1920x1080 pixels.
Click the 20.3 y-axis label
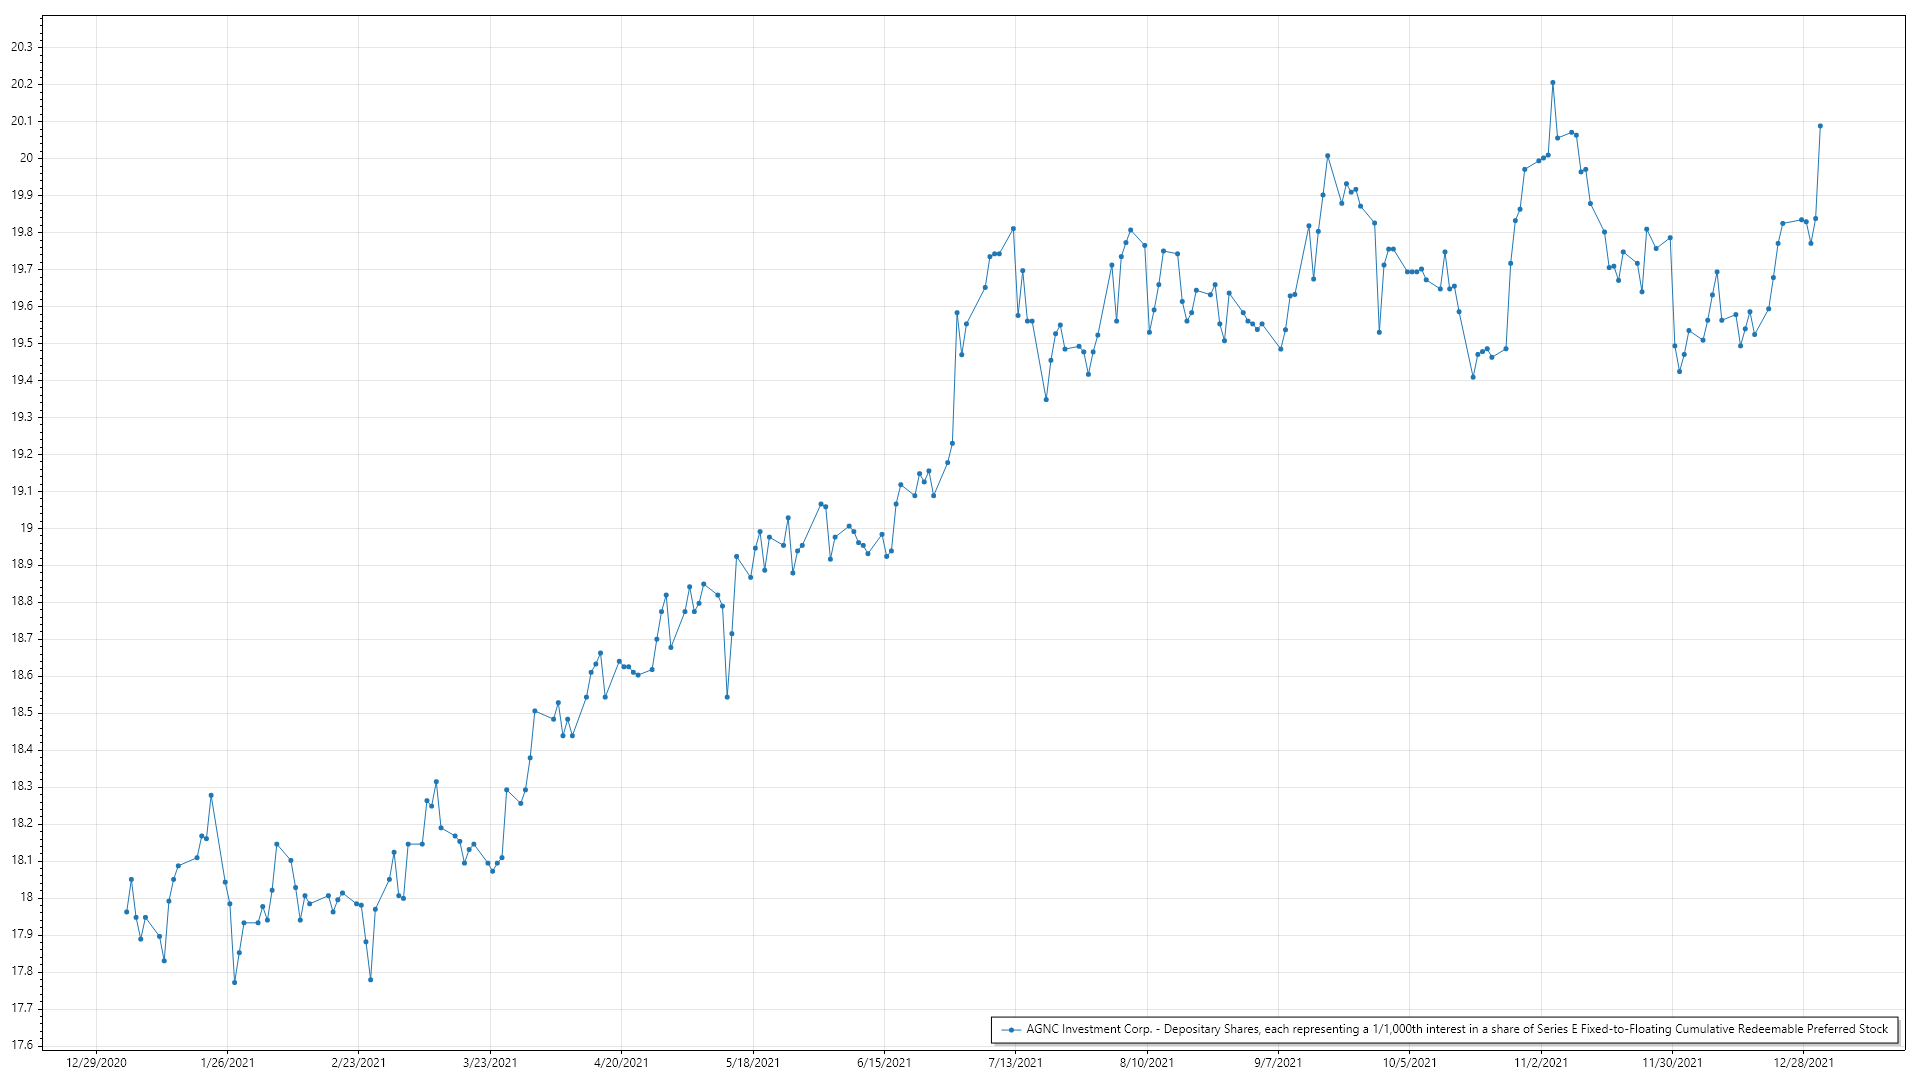click(21, 47)
